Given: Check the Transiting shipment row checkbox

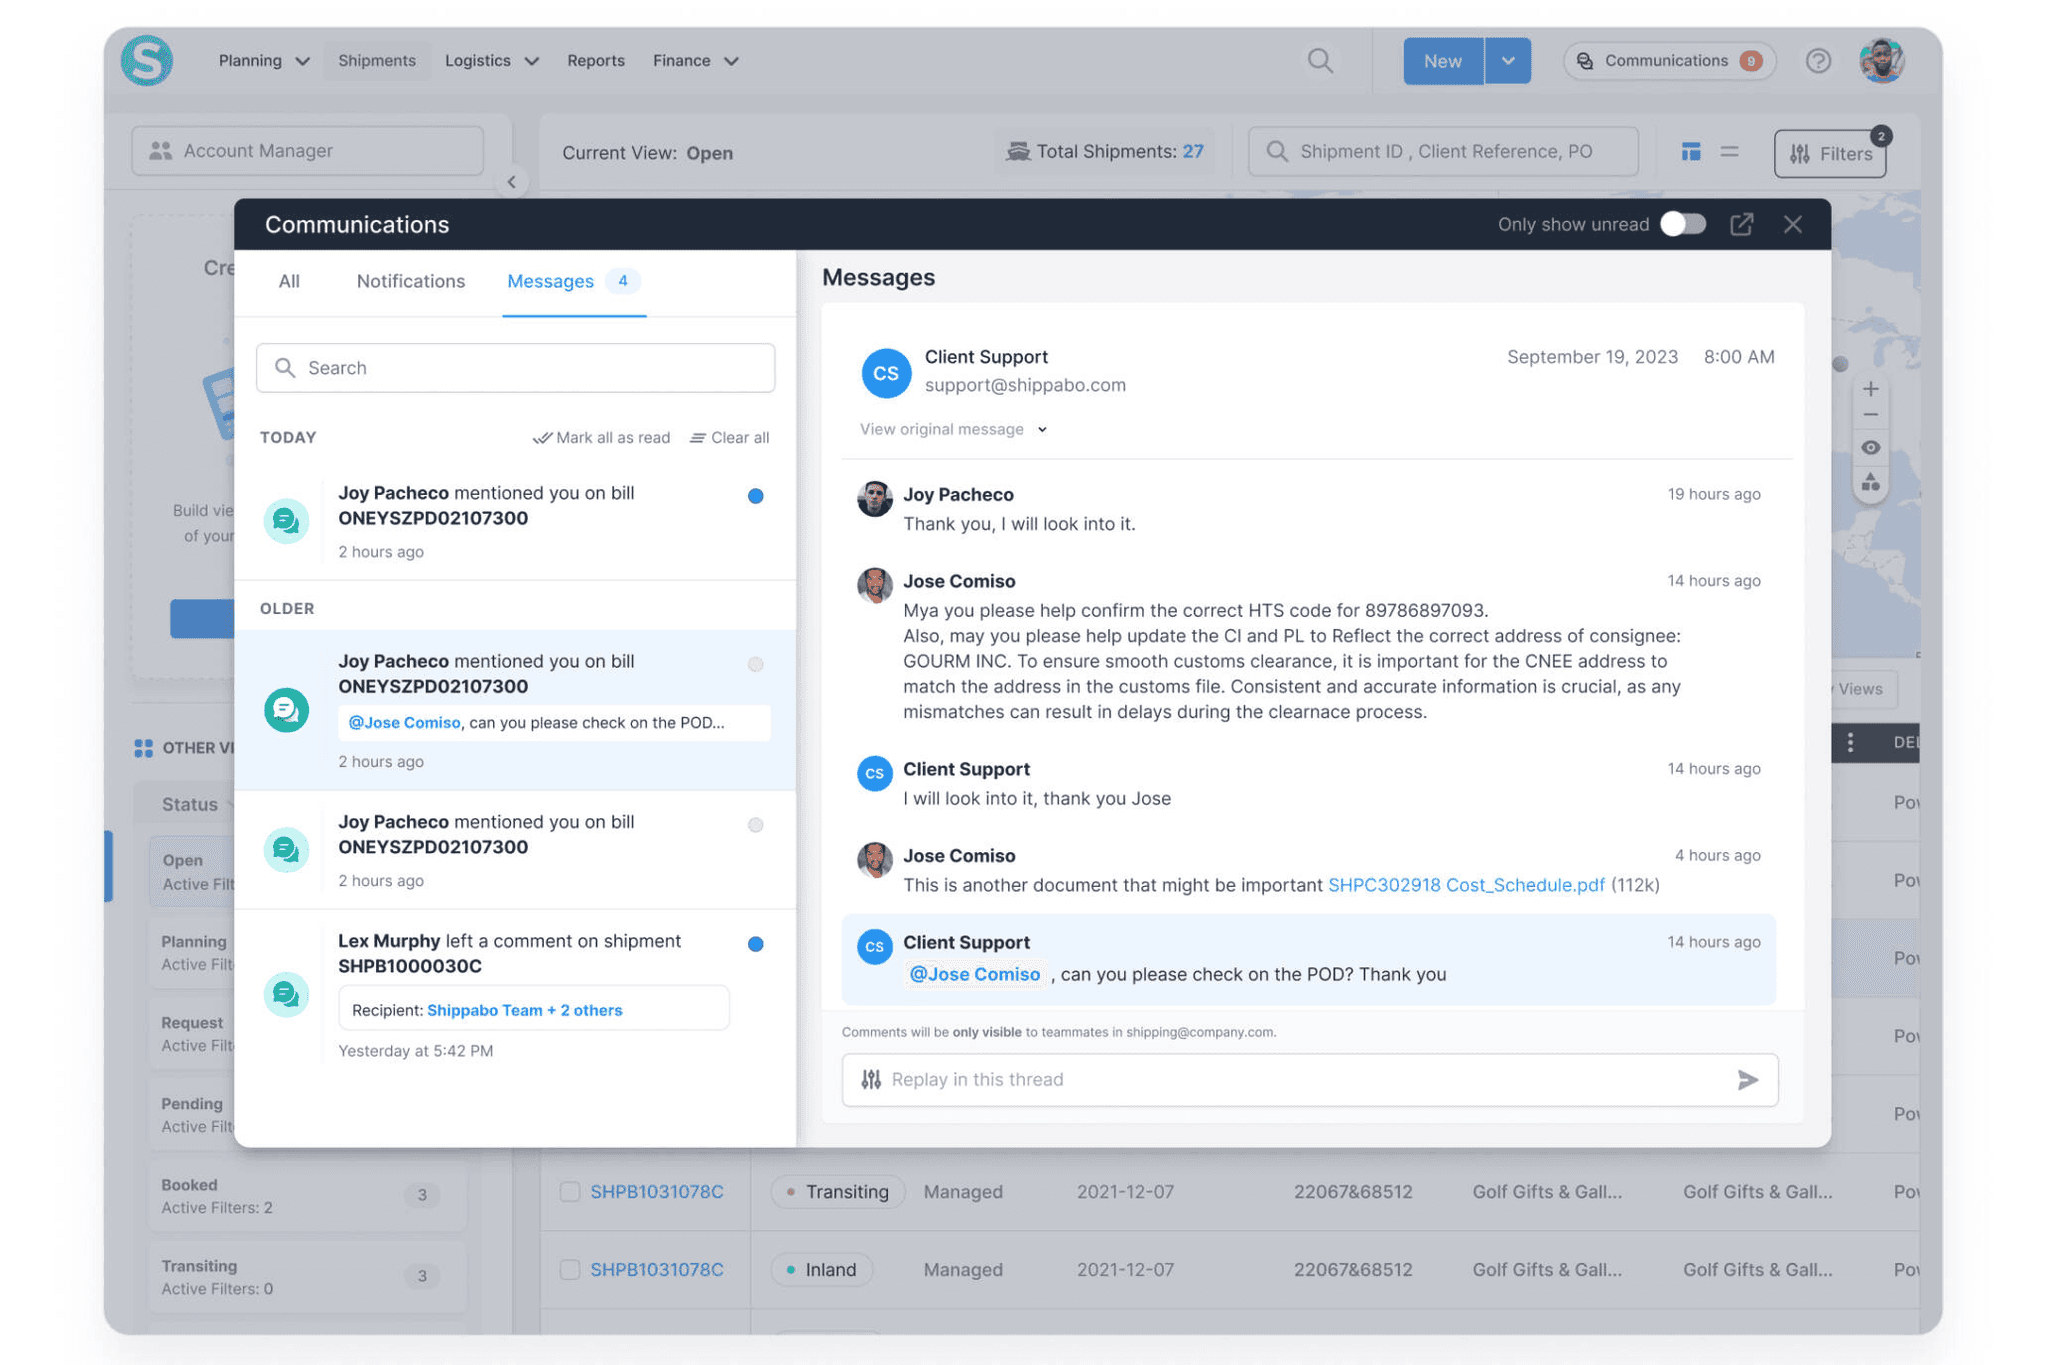Looking at the screenshot, I should (x=570, y=1191).
